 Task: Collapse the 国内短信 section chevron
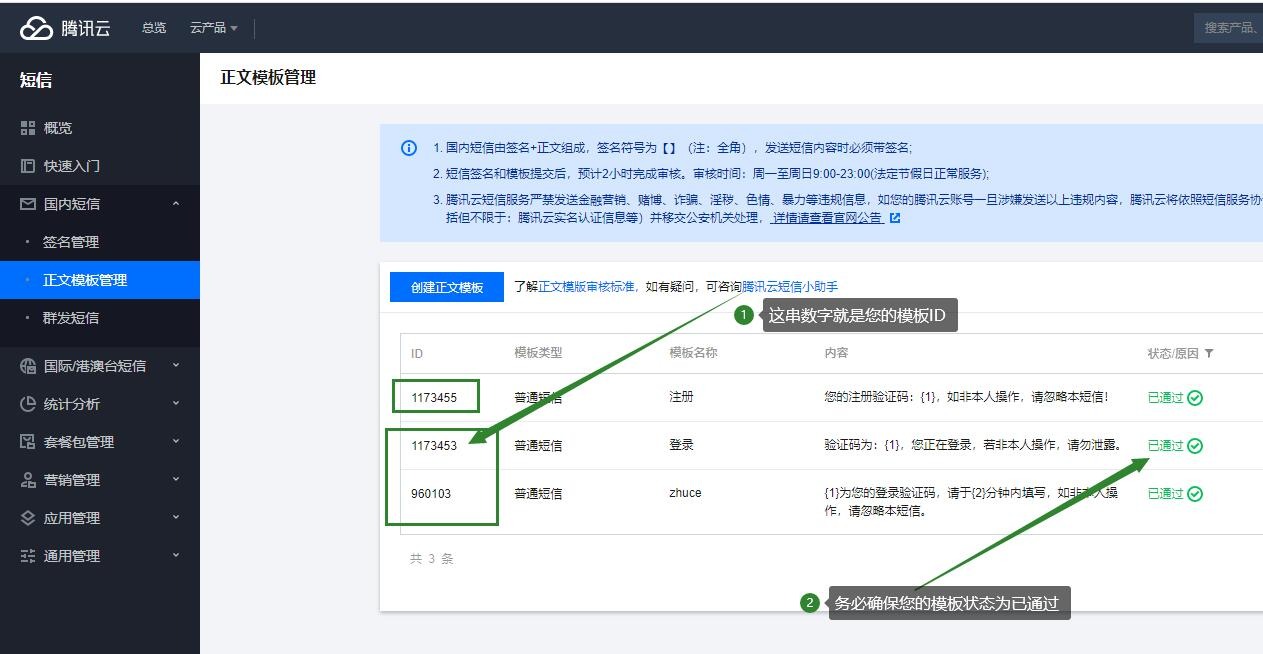[x=176, y=204]
